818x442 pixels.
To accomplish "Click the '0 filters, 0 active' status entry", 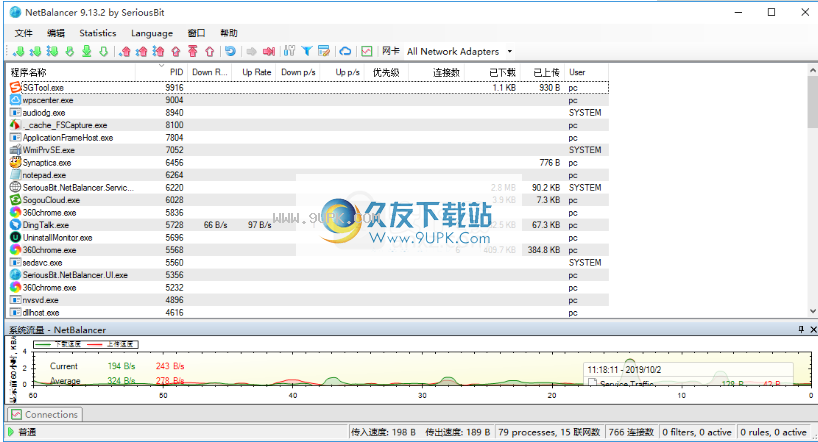I will click(696, 432).
